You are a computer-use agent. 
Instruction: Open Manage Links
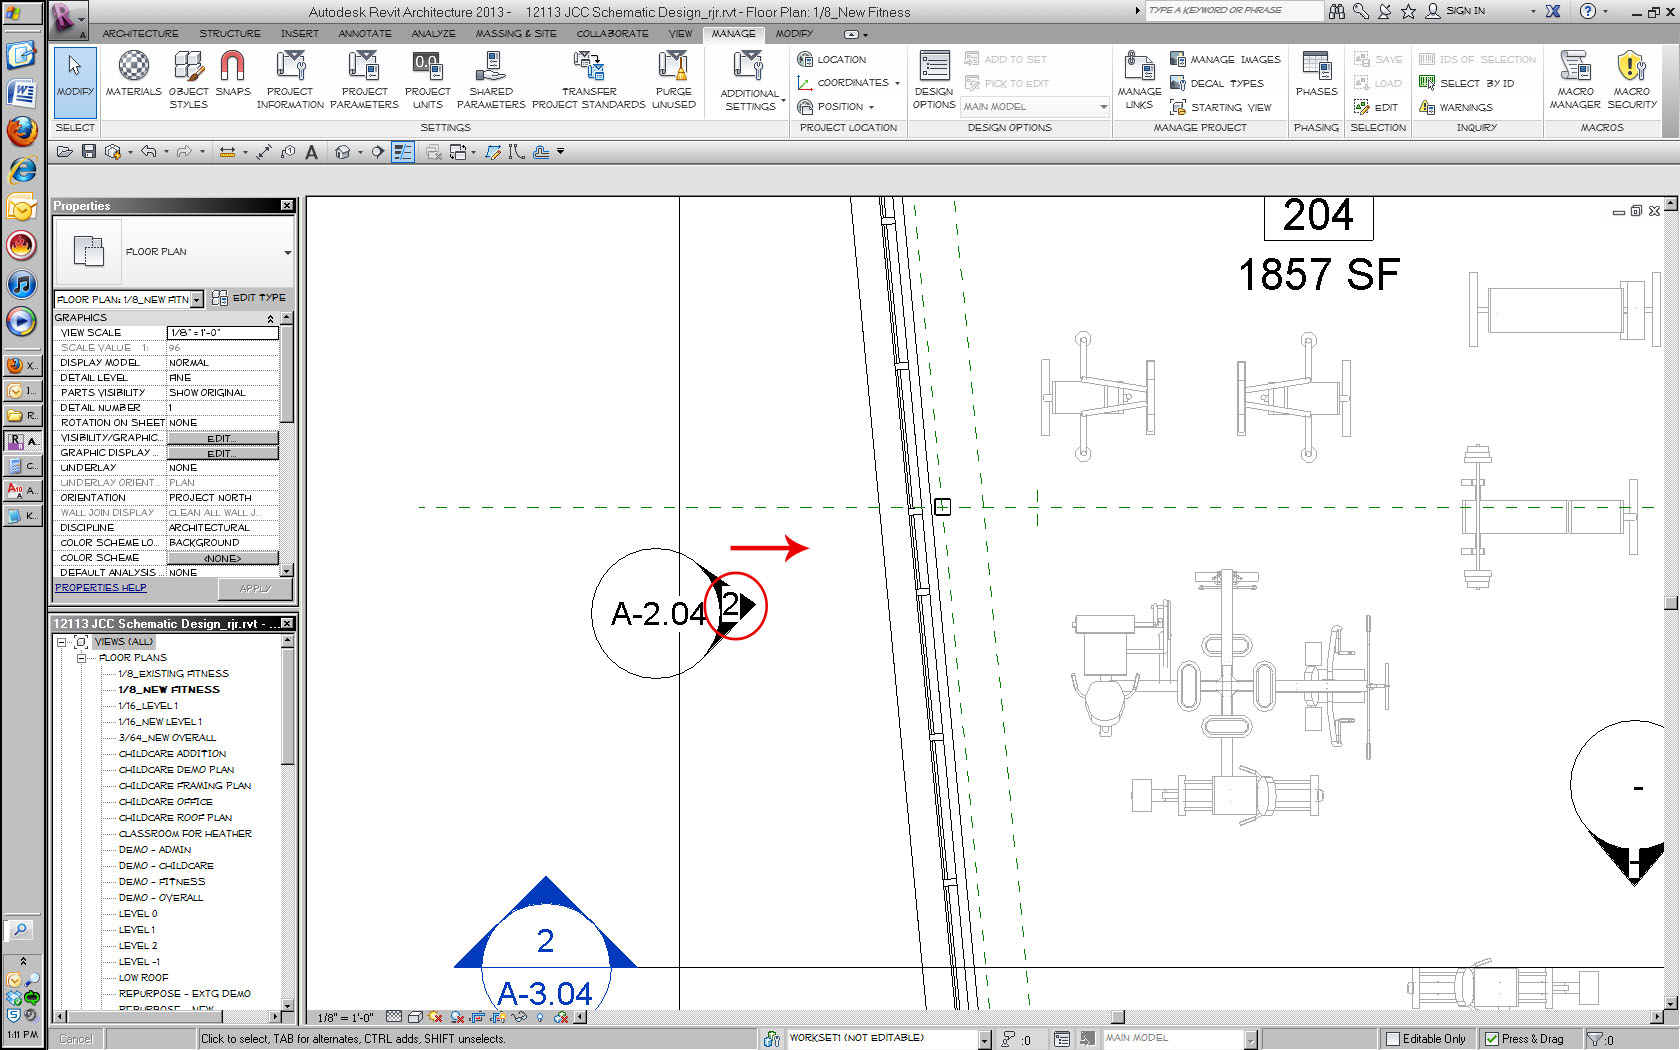click(1139, 79)
